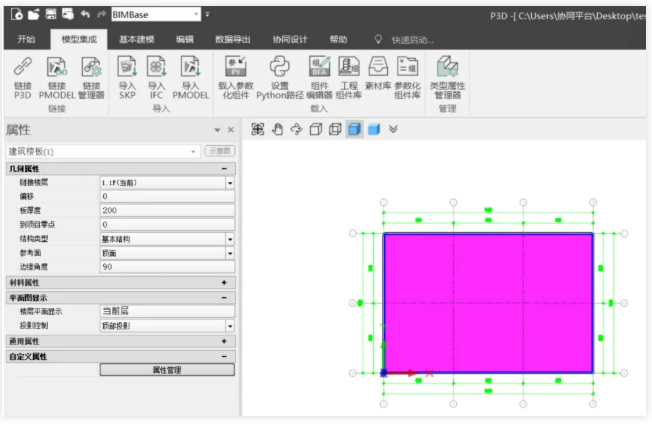Open the 帮助 ribbon tab
The image size is (652, 424).
tap(338, 39)
